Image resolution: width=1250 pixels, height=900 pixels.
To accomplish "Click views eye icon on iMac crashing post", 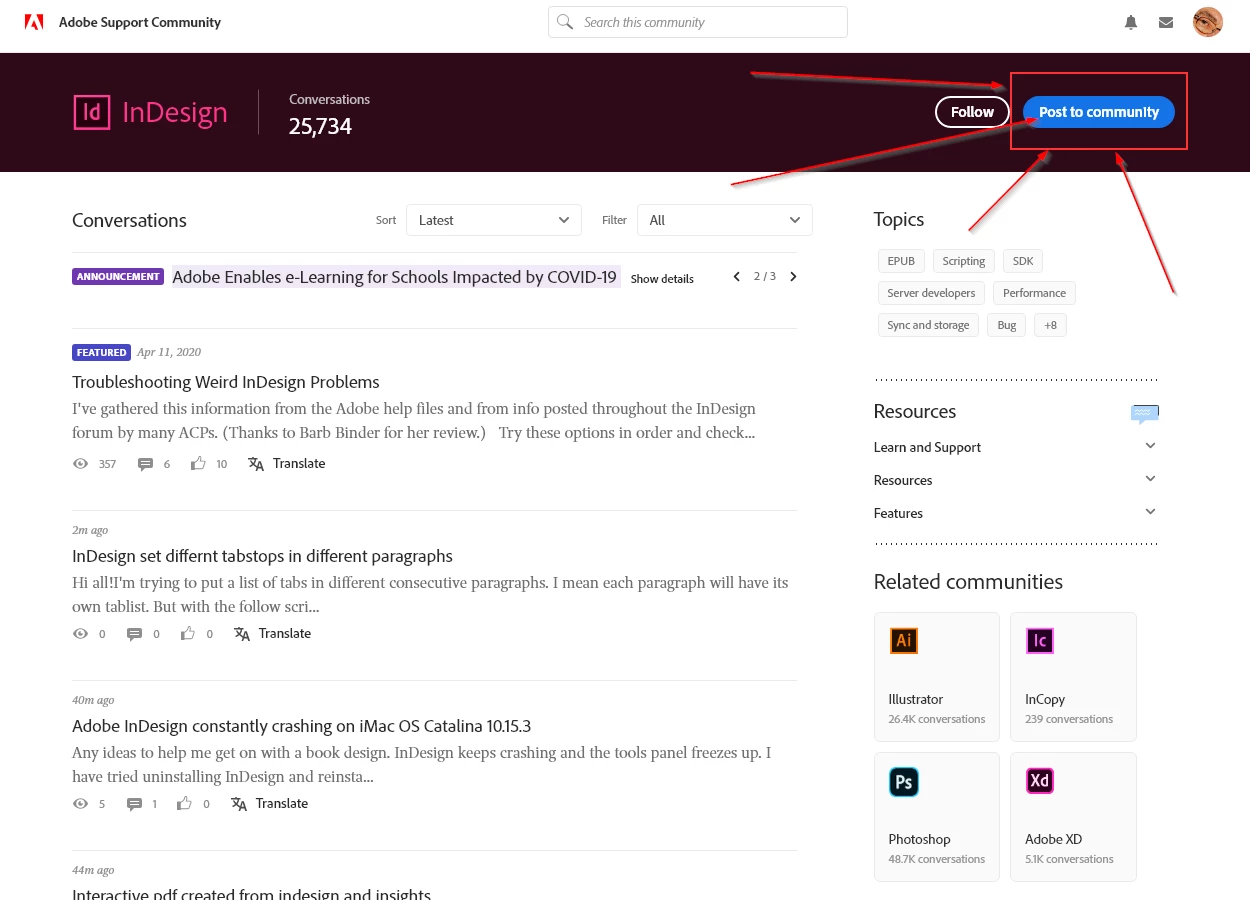I will [x=81, y=804].
